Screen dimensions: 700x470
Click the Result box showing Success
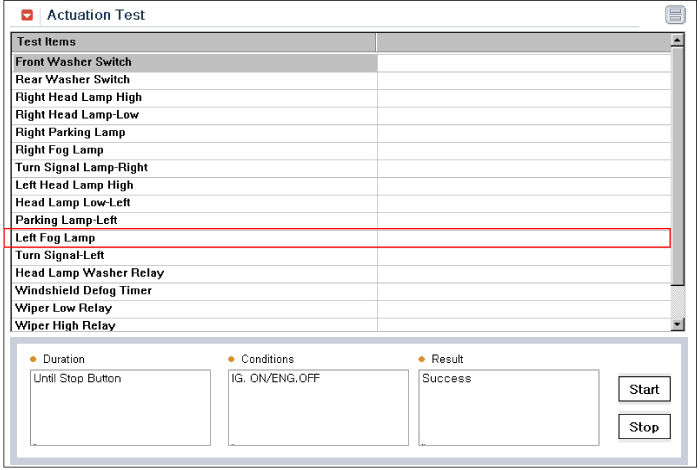(509, 408)
